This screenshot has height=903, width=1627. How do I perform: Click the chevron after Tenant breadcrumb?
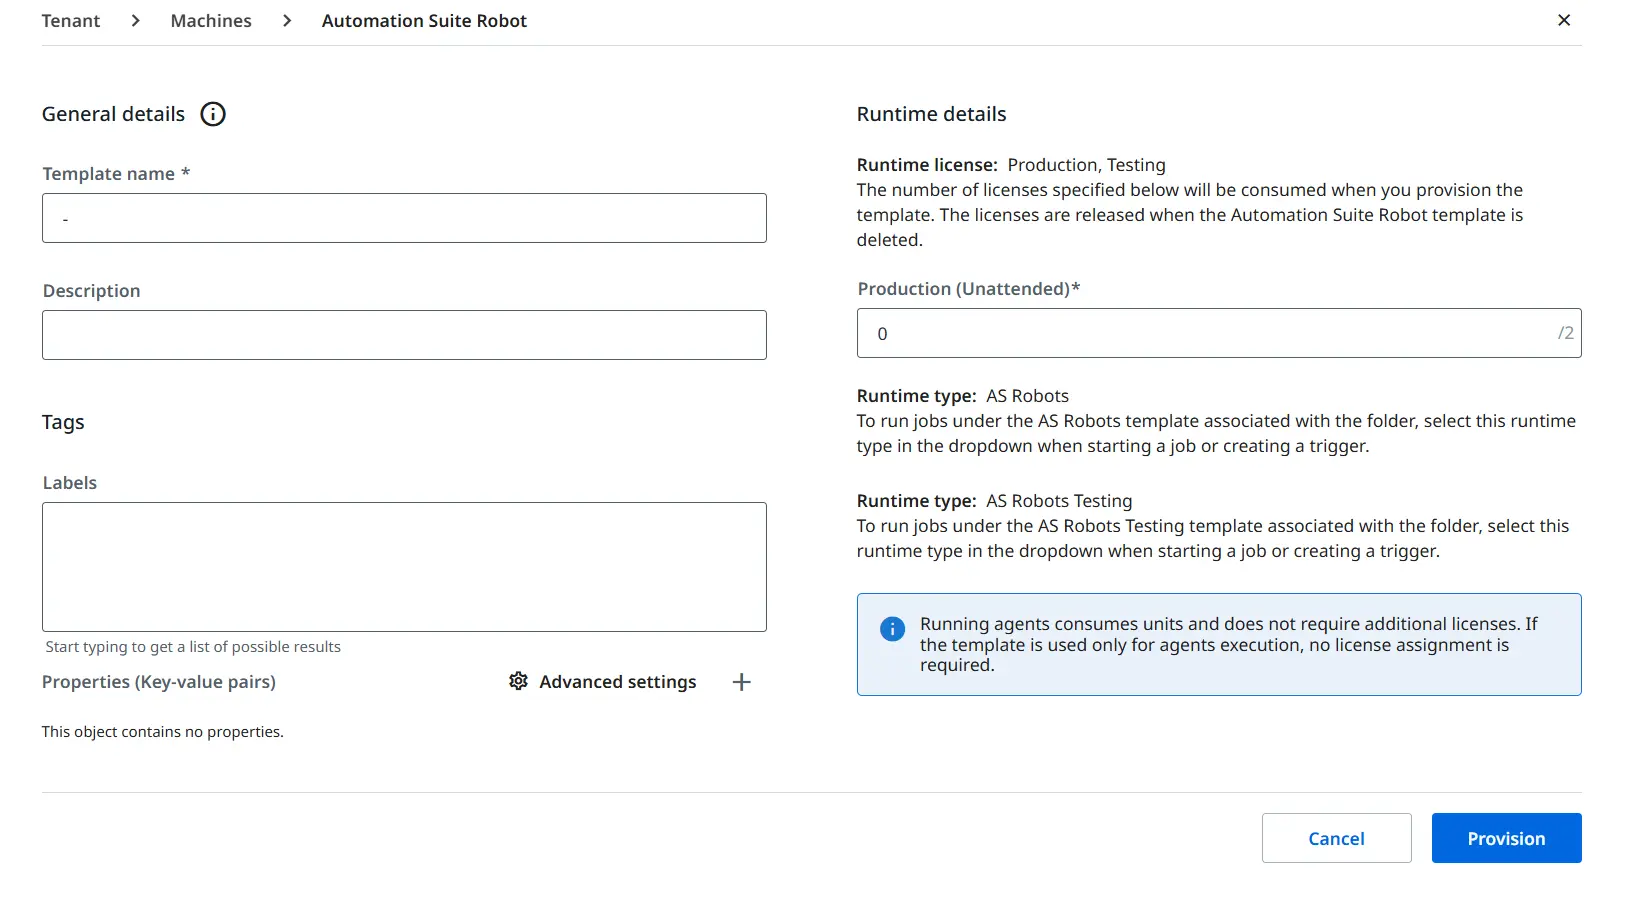136,21
